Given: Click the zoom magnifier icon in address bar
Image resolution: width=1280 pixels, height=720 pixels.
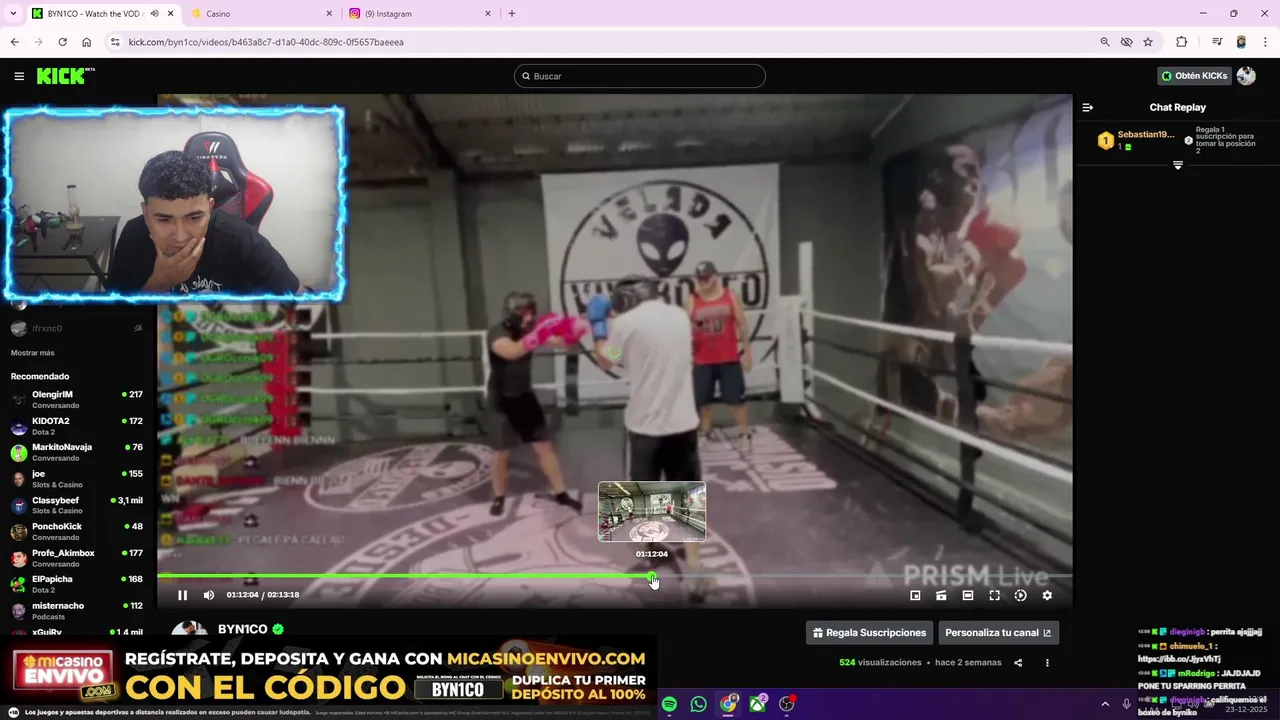Looking at the screenshot, I should (x=1105, y=42).
